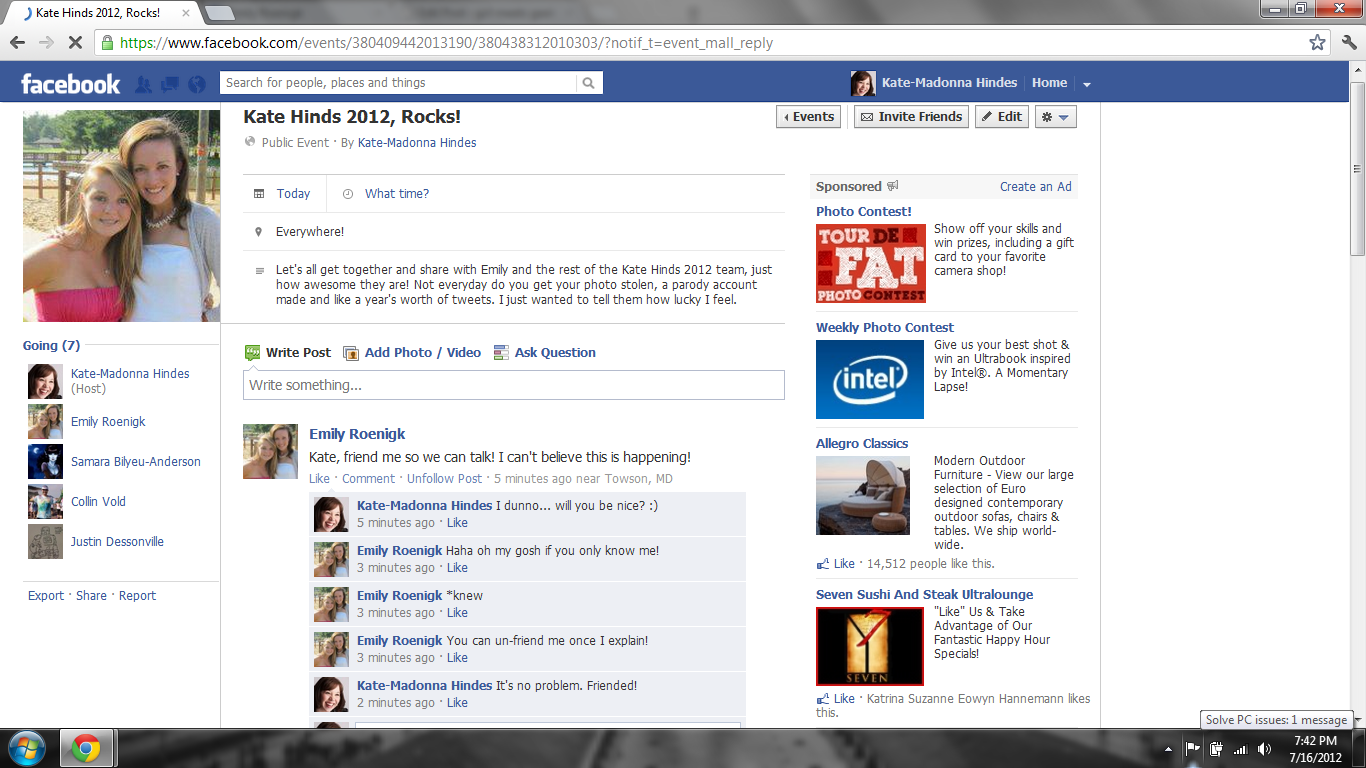Click the Home link in the header
This screenshot has width=1366, height=768.
[1049, 83]
